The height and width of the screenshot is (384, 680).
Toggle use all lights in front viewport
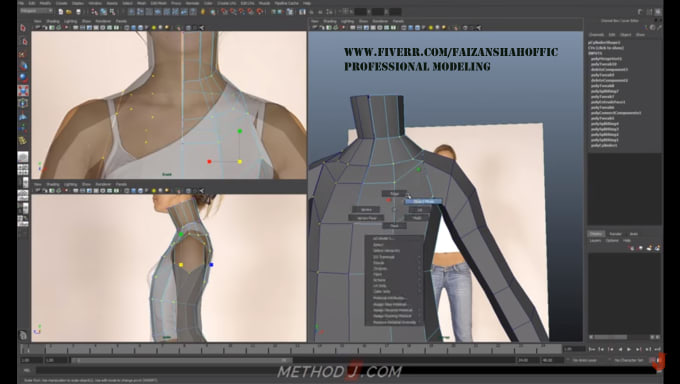click(154, 27)
